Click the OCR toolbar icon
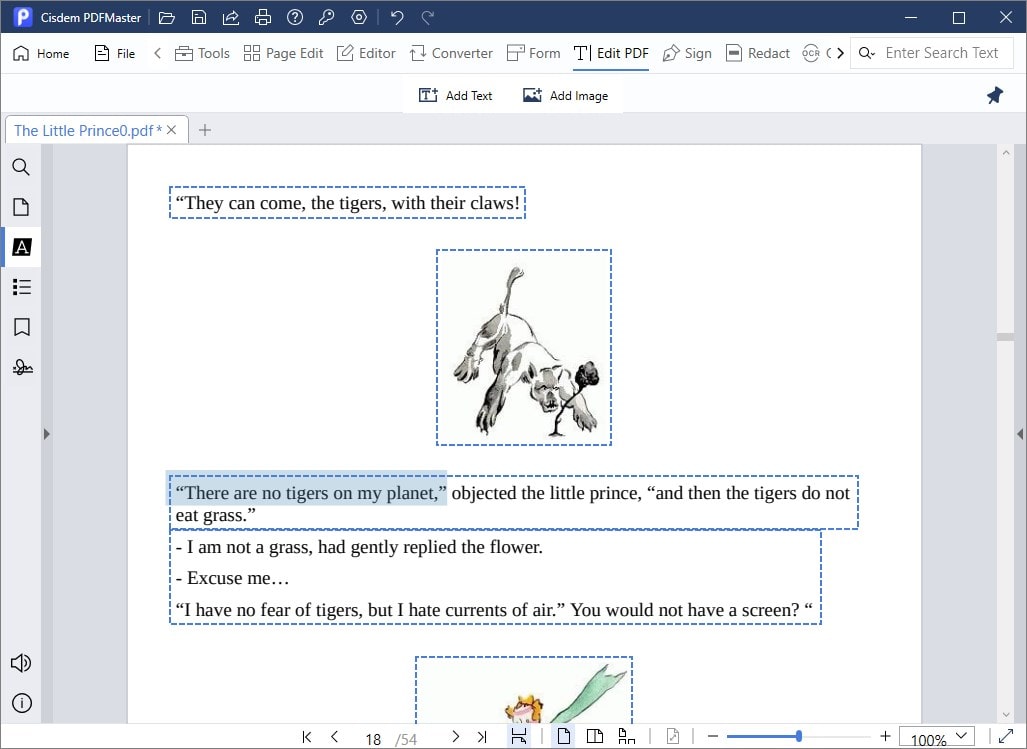Screen dimensions: 1027x749 811,53
